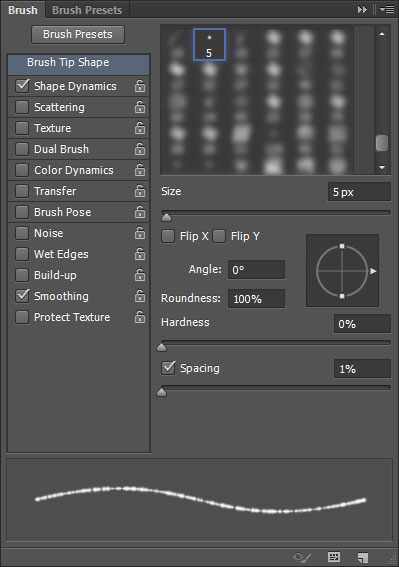
Task: Click the Spacing percentage field
Action: pos(362,369)
